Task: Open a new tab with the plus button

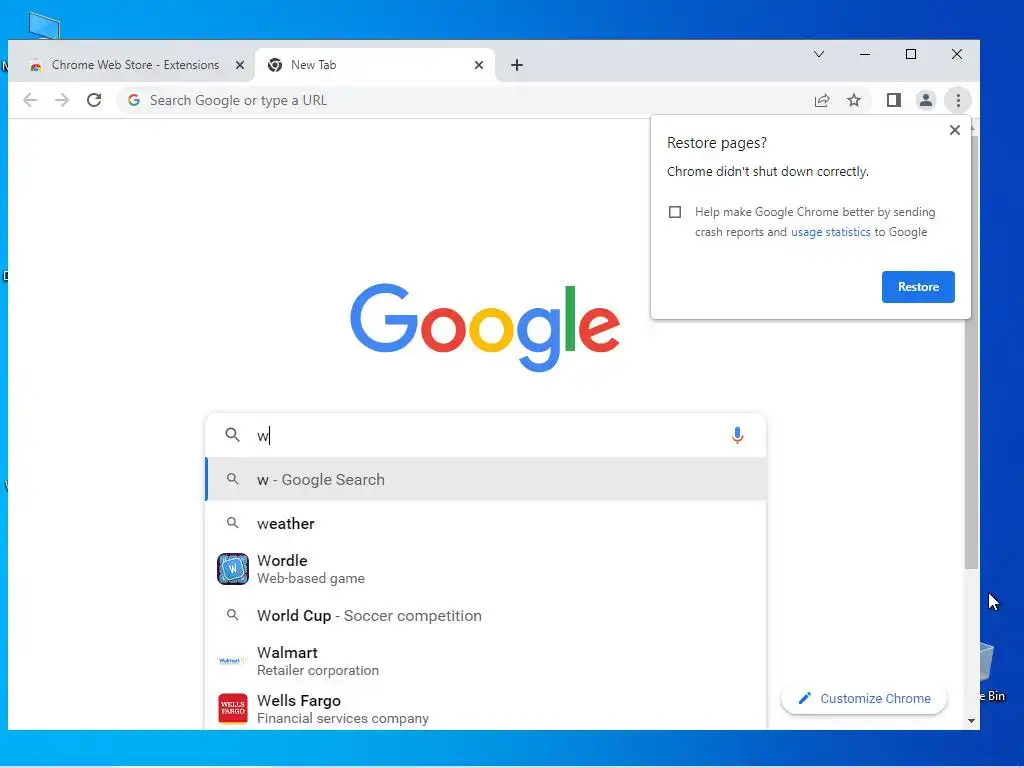Action: tap(517, 65)
